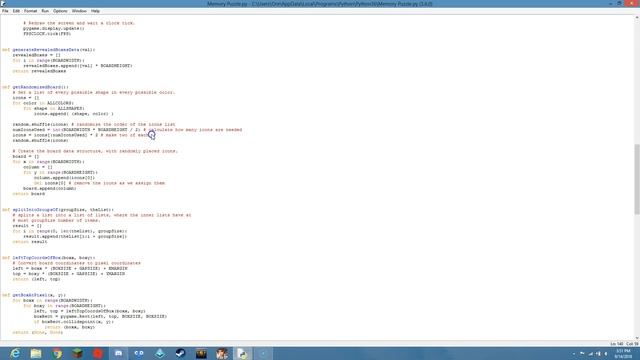Click the 'for color in ALLCOLORS:' line
Viewport: 640px width, 360px height.
(43, 103)
